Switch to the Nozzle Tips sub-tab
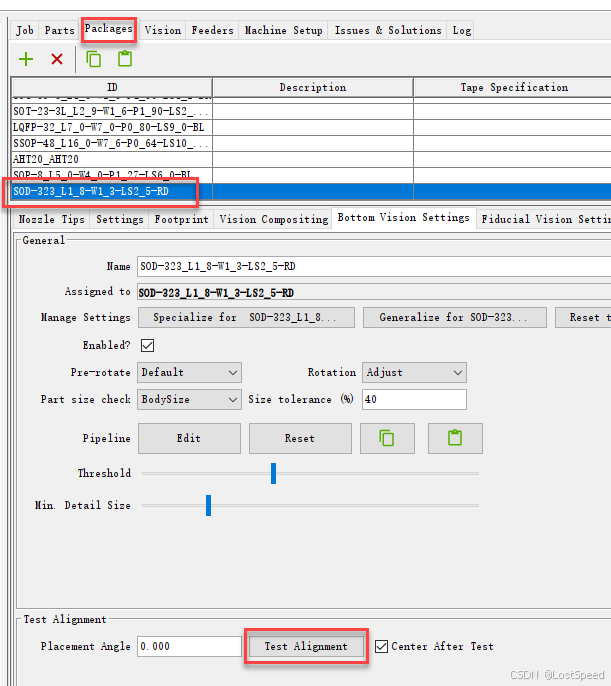The width and height of the screenshot is (611, 686). (x=52, y=219)
